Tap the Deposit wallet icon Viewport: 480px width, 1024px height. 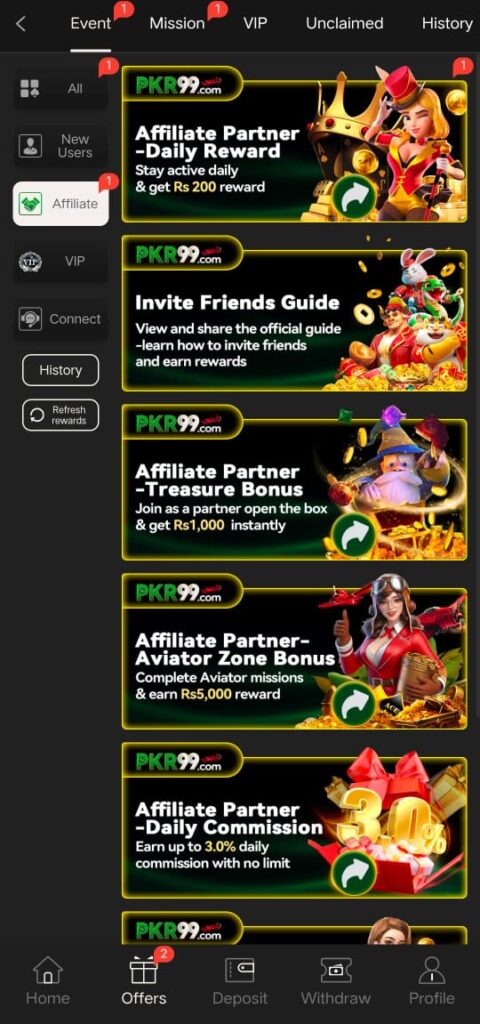coord(240,970)
